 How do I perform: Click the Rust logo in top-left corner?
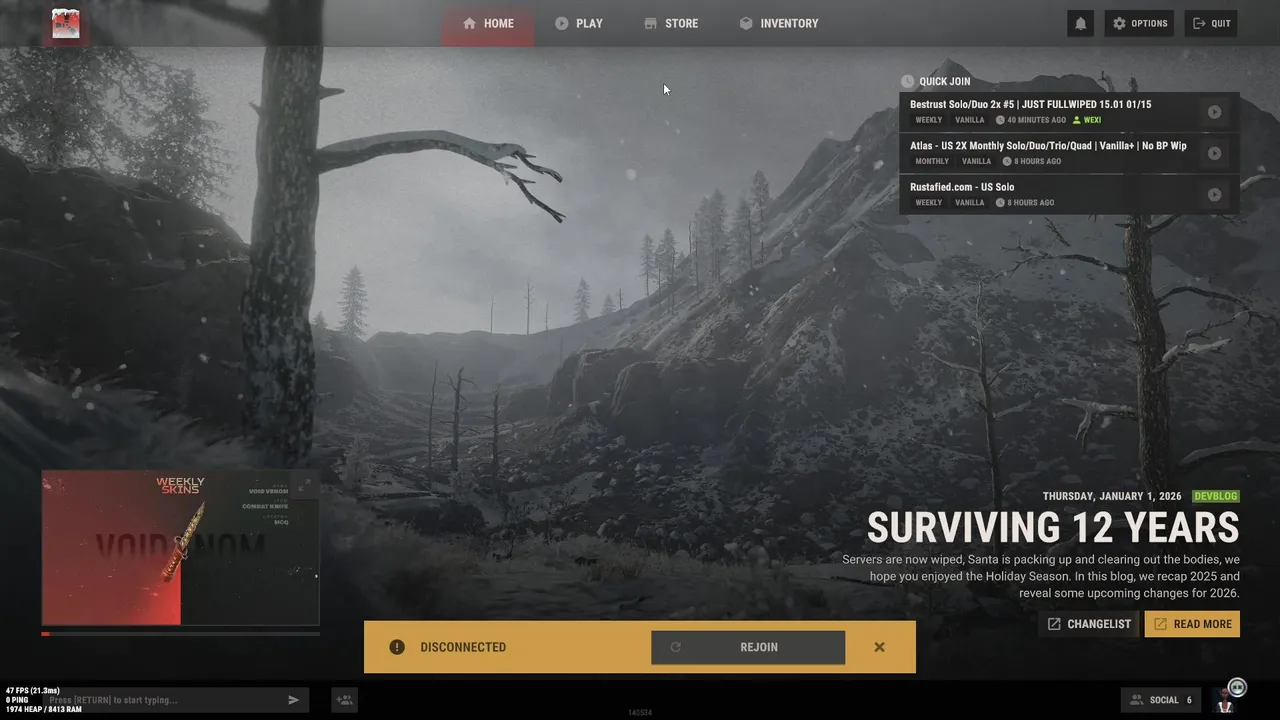tap(66, 23)
